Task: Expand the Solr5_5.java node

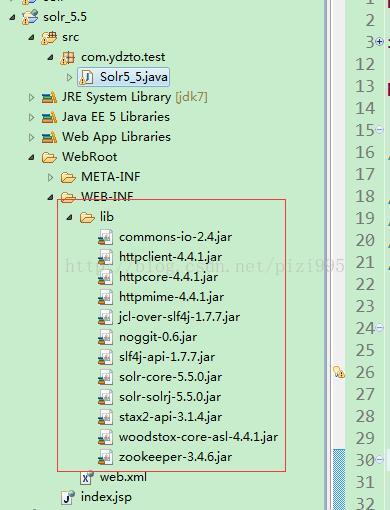Action: pyautogui.click(x=69, y=77)
